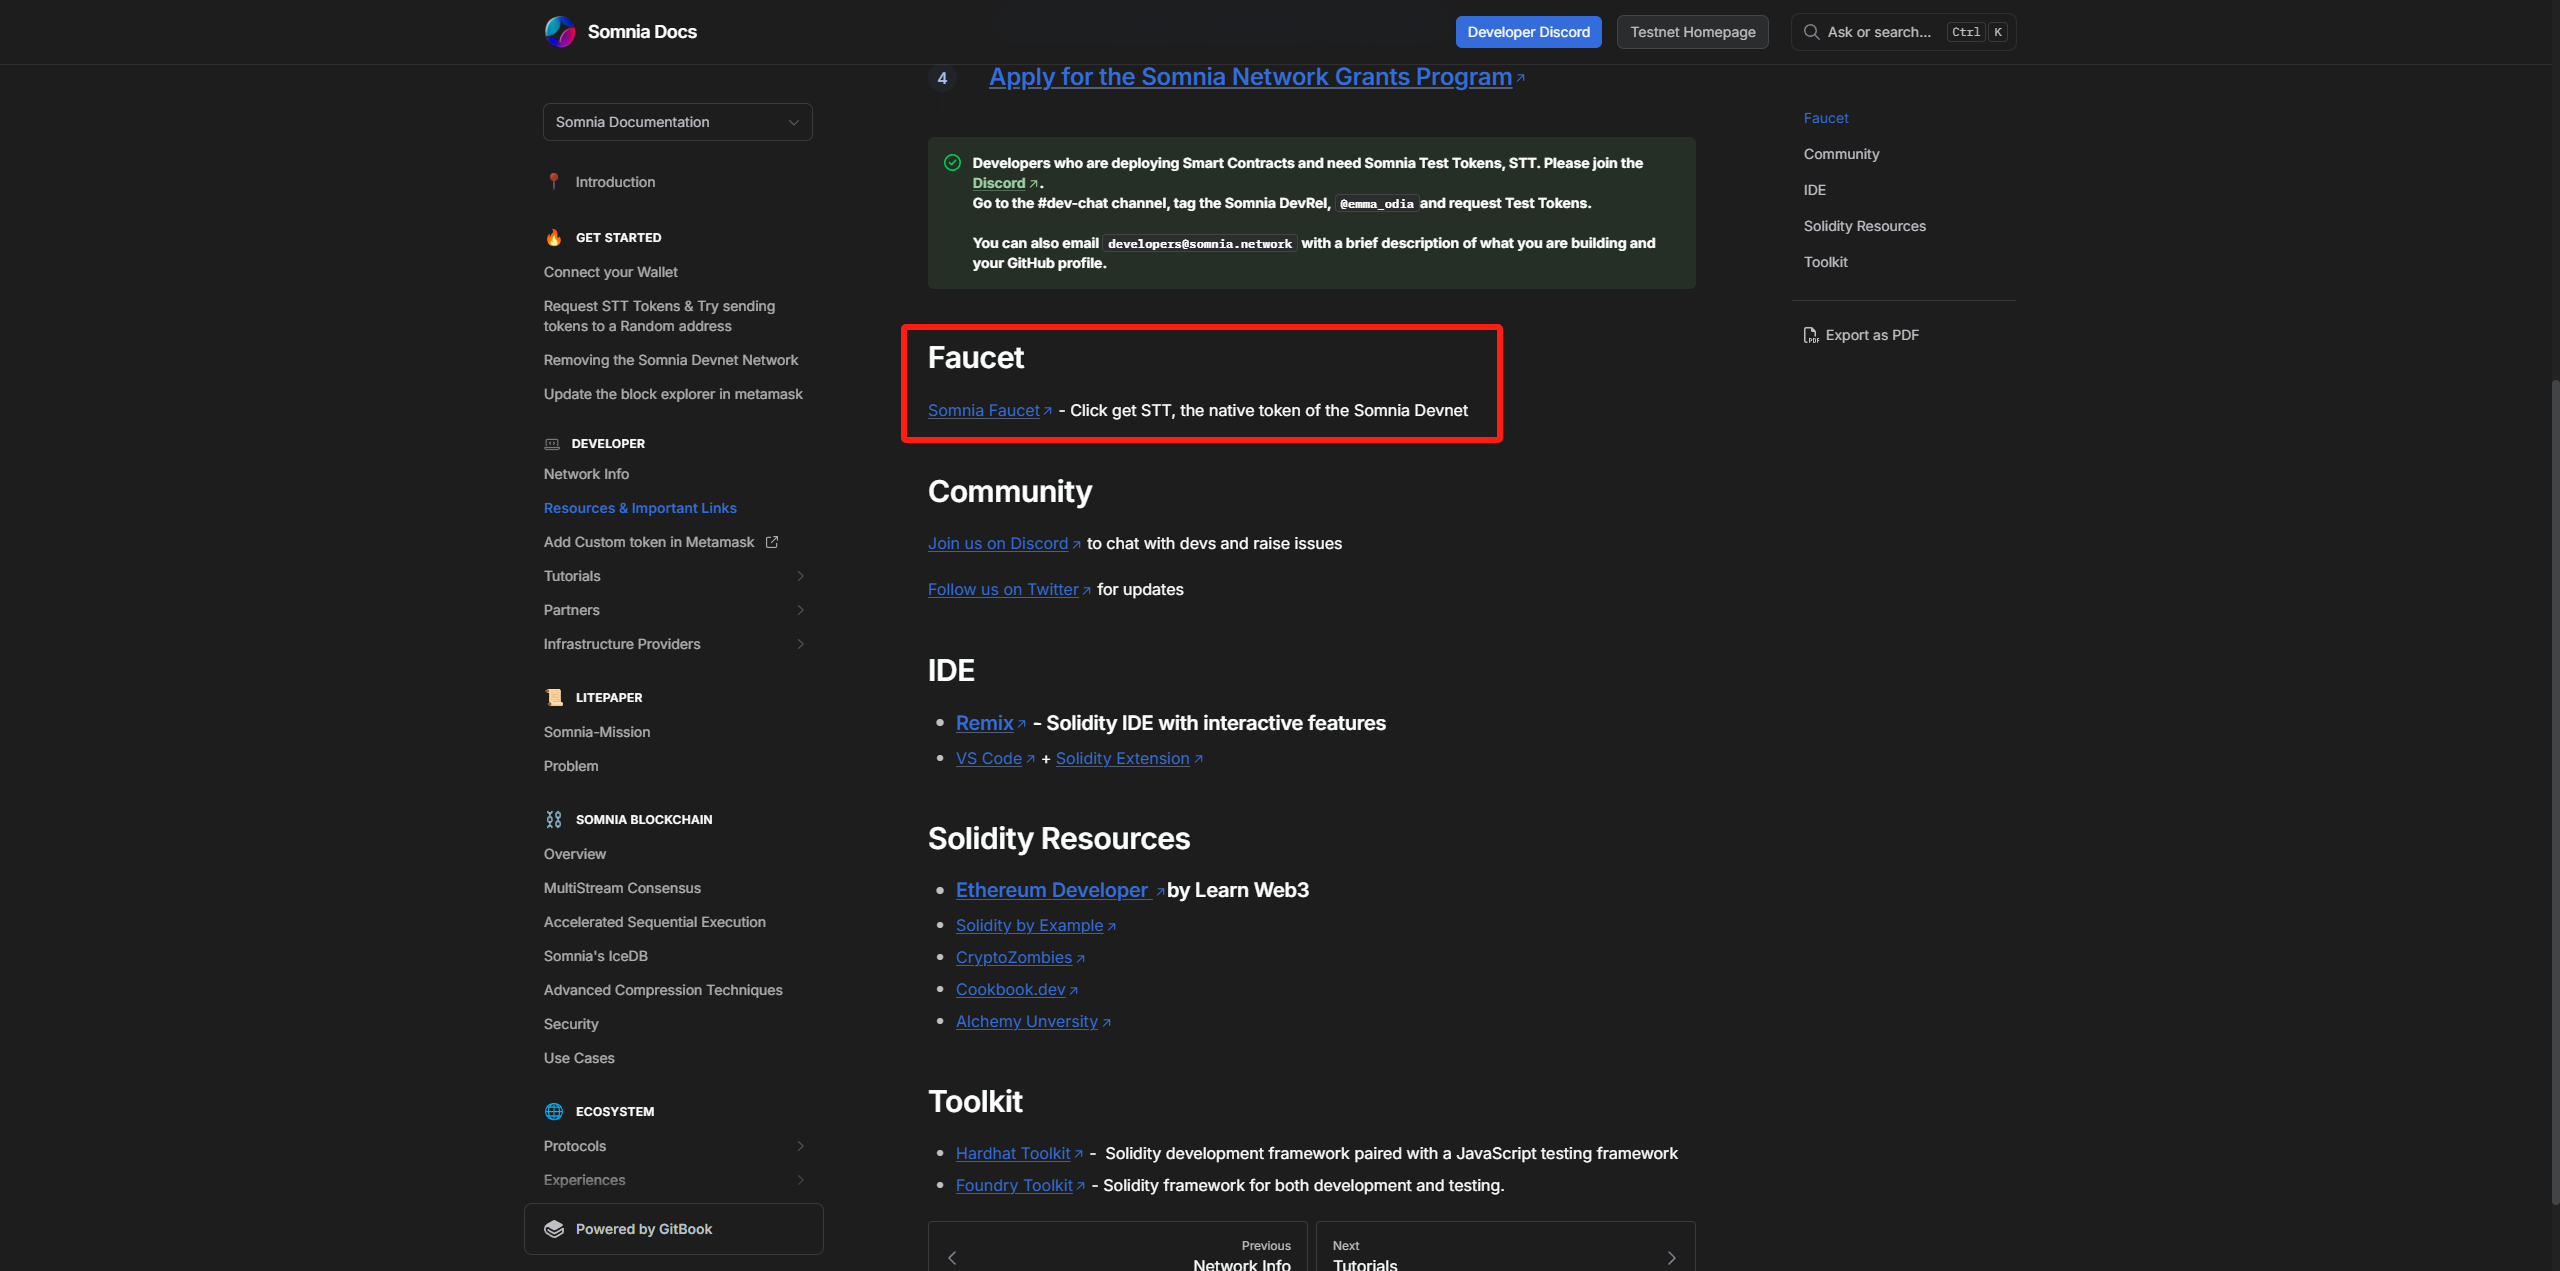This screenshot has width=2560, height=1271.
Task: Open Overview under Somnia Blockchain
Action: 575,854
